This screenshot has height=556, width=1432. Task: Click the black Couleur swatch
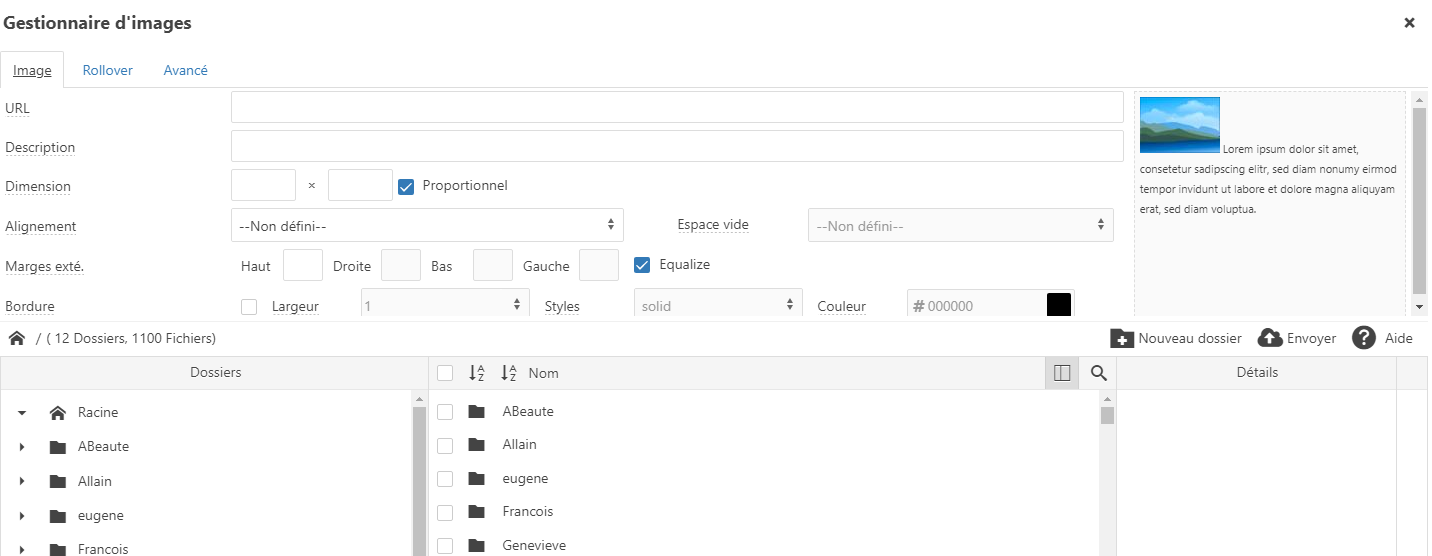tap(1059, 305)
